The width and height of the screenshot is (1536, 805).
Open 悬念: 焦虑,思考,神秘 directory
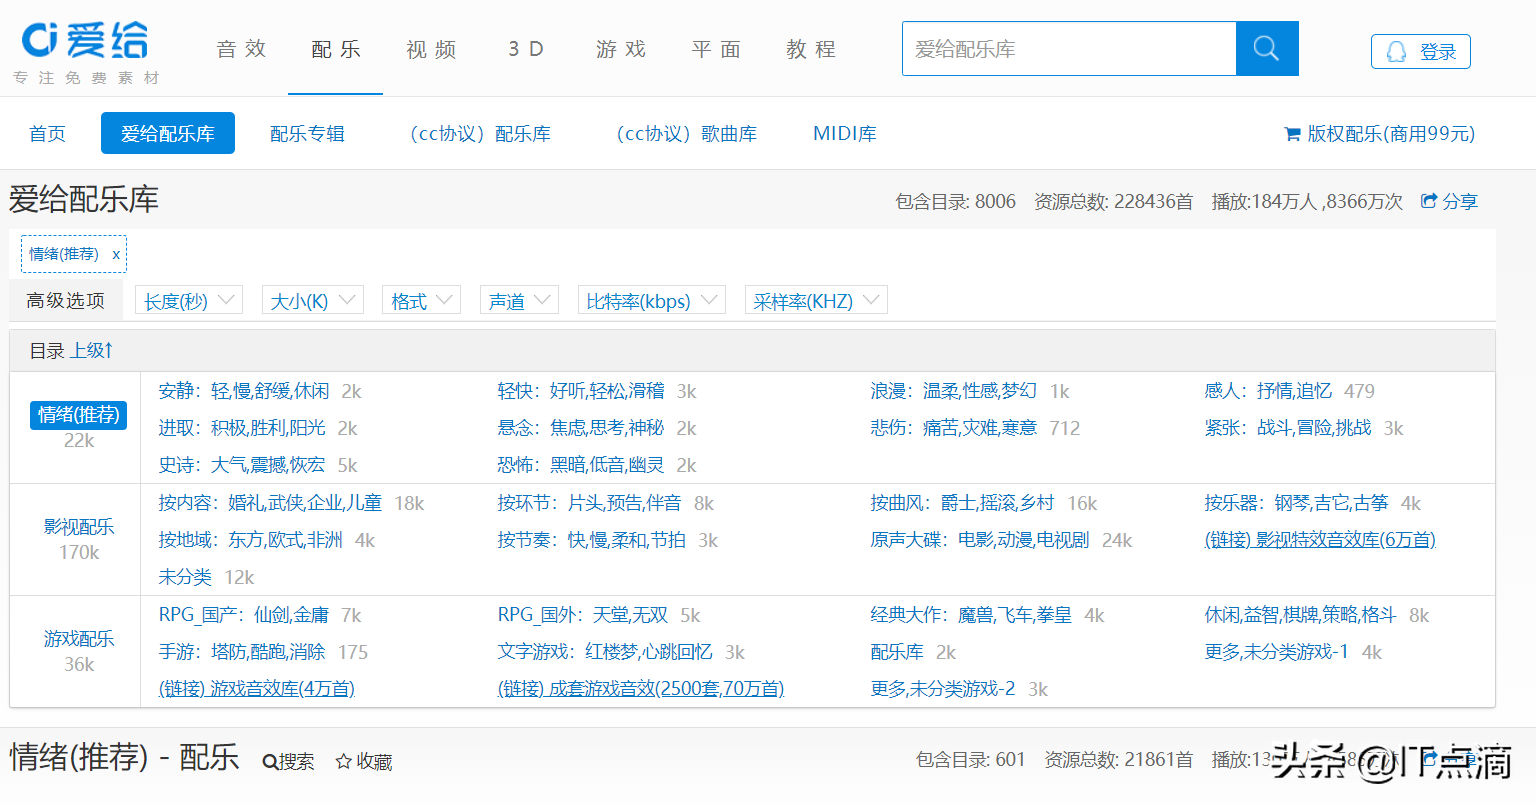tap(581, 428)
